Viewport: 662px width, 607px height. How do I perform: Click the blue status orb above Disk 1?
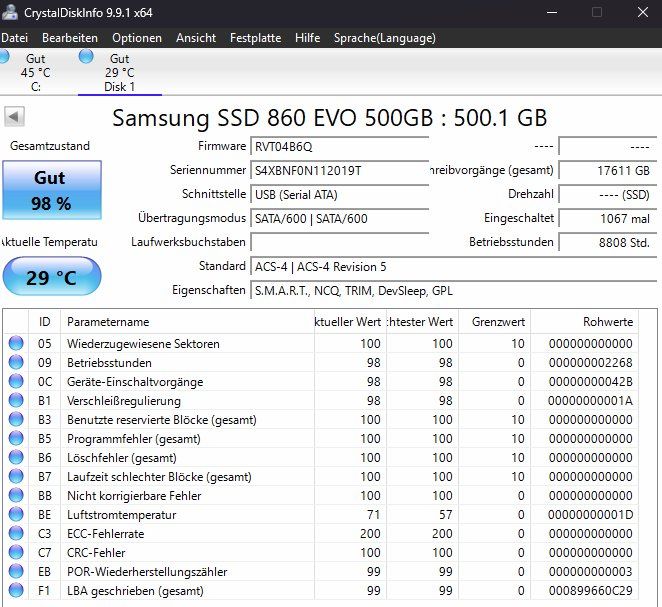[86, 56]
